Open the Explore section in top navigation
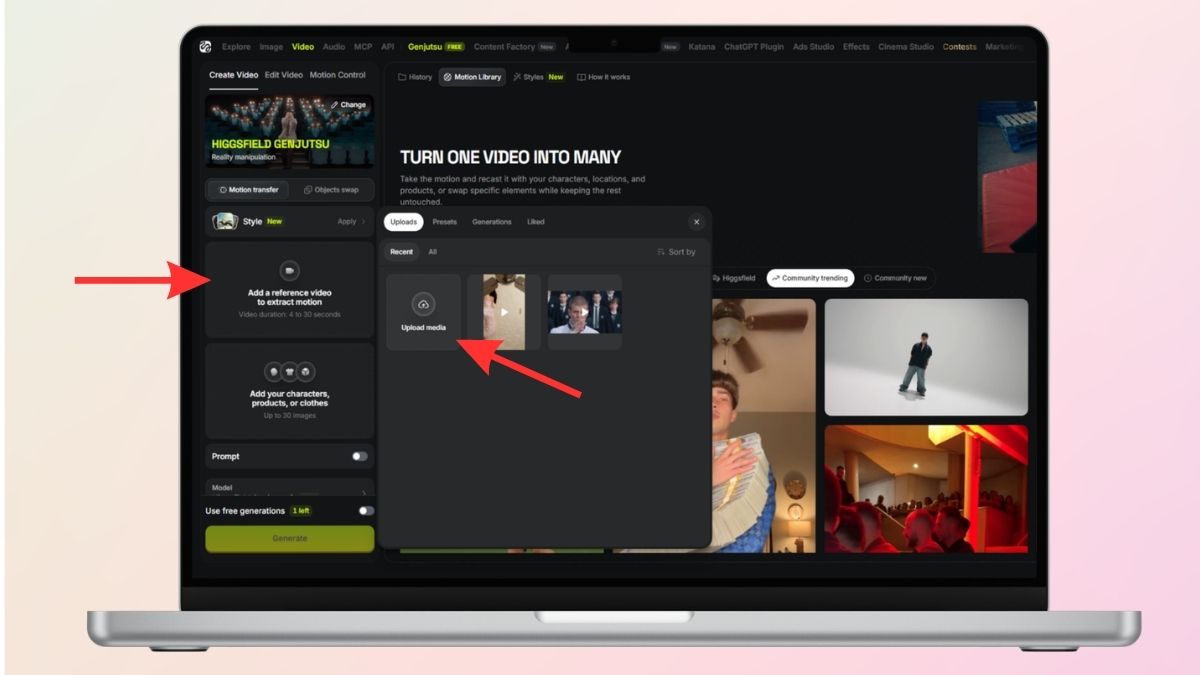Image resolution: width=1200 pixels, height=675 pixels. coord(236,47)
